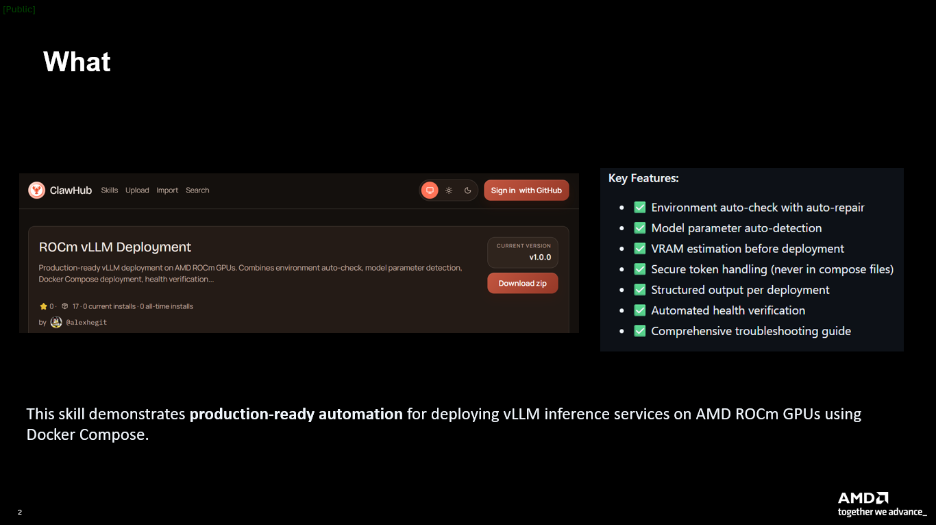
Task: Click the skill description paragraph text
Action: coord(251,274)
